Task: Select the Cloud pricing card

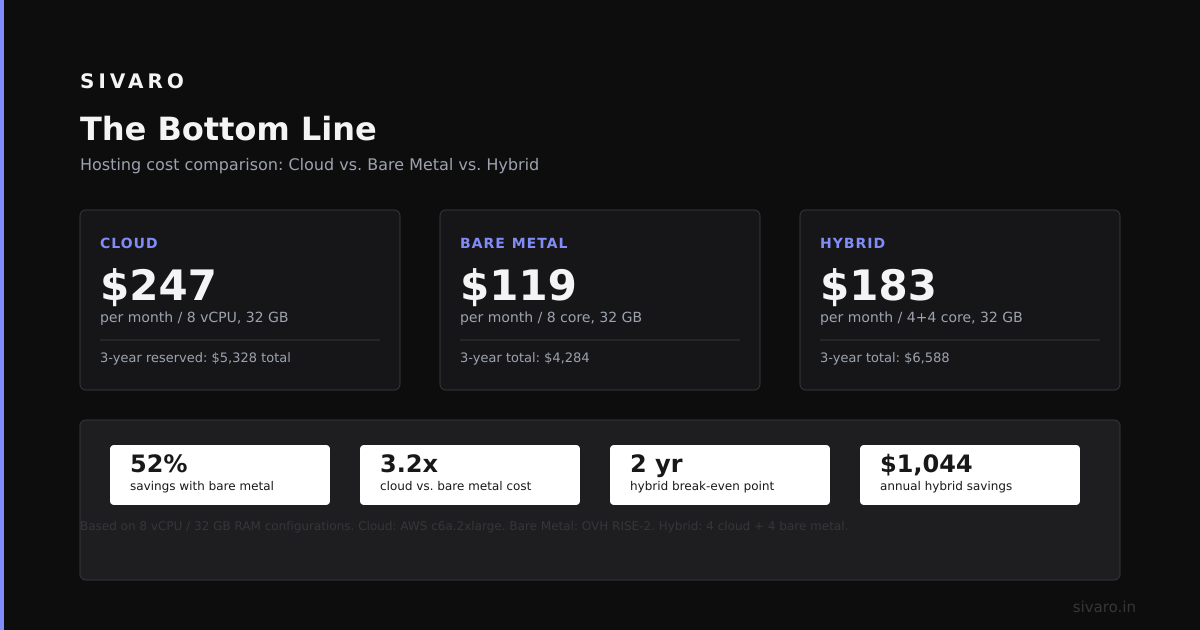Action: coord(240,300)
